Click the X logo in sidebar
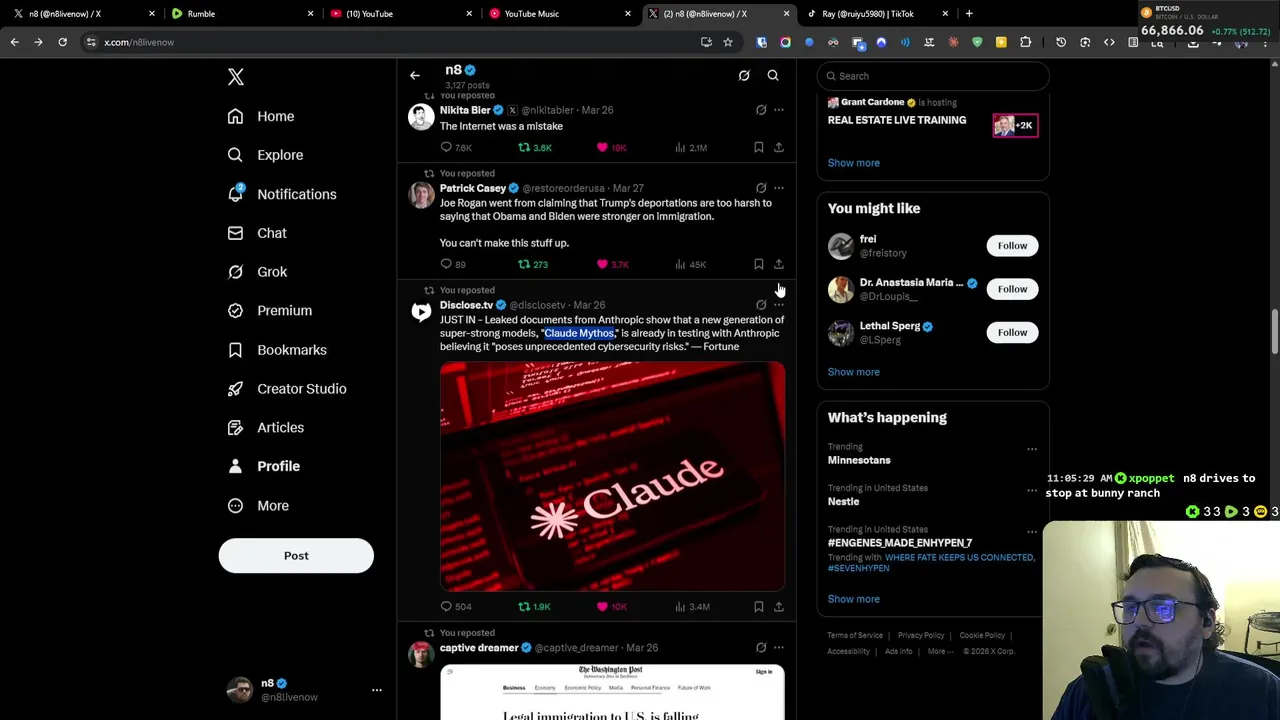 [236, 77]
